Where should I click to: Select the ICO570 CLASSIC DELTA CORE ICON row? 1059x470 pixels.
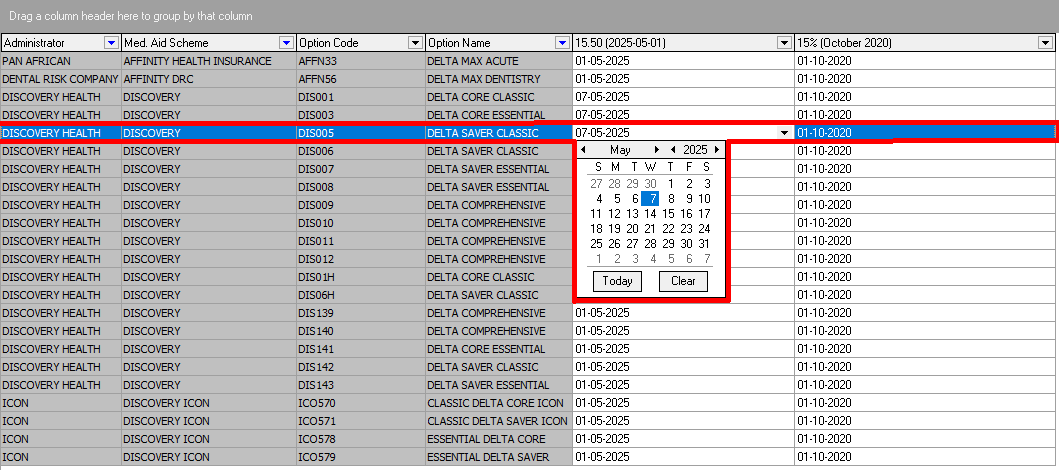tap(528, 403)
